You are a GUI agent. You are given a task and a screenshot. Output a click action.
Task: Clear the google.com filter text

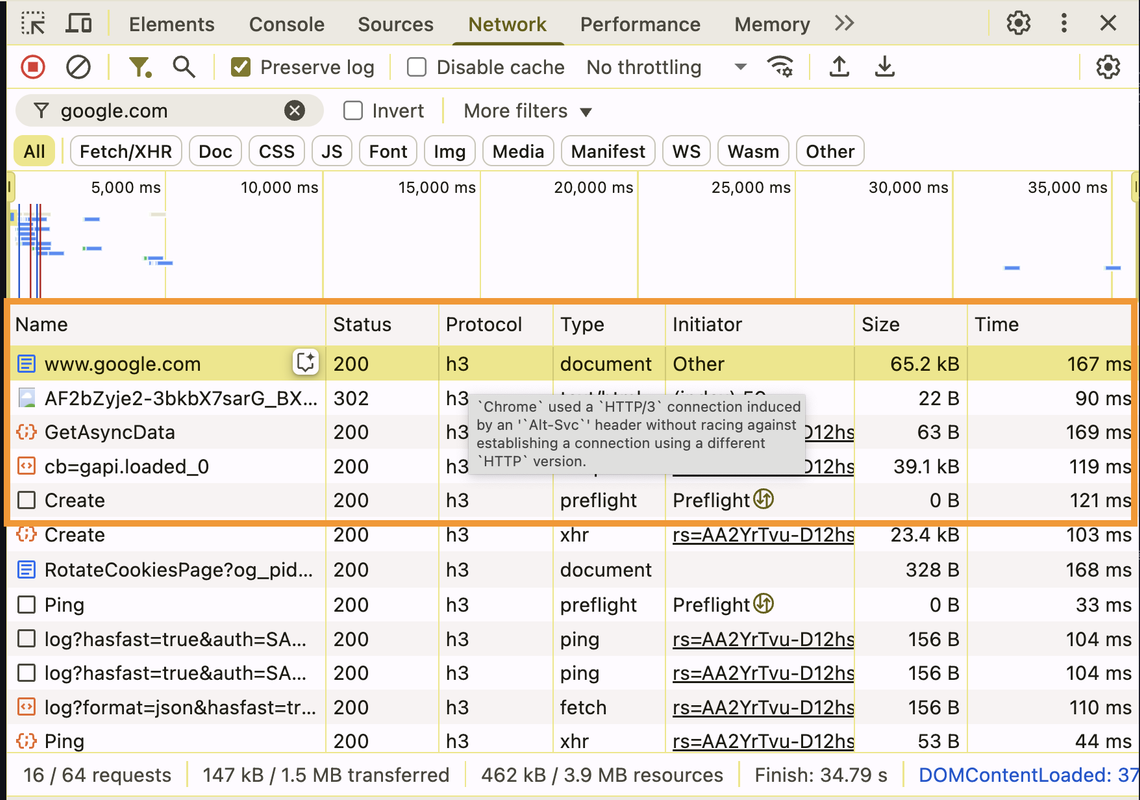[294, 111]
